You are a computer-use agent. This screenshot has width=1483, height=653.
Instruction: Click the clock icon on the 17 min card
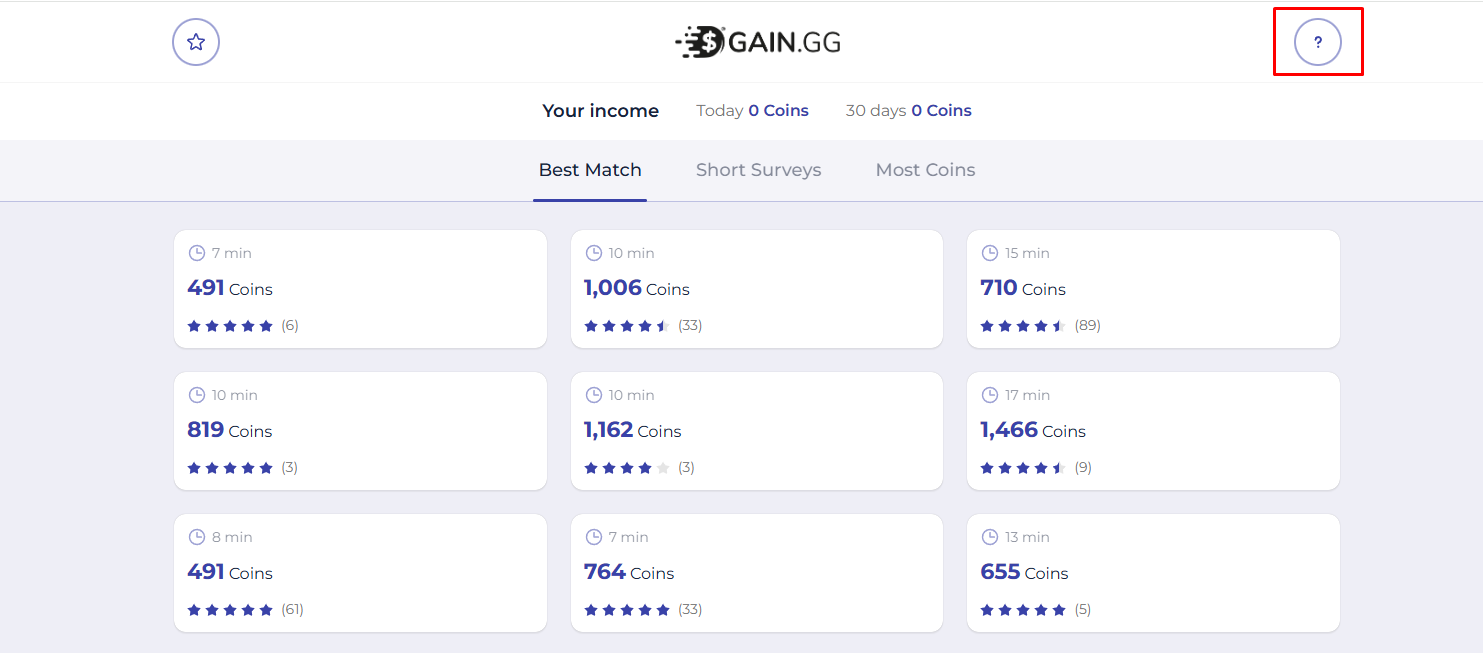[990, 395]
